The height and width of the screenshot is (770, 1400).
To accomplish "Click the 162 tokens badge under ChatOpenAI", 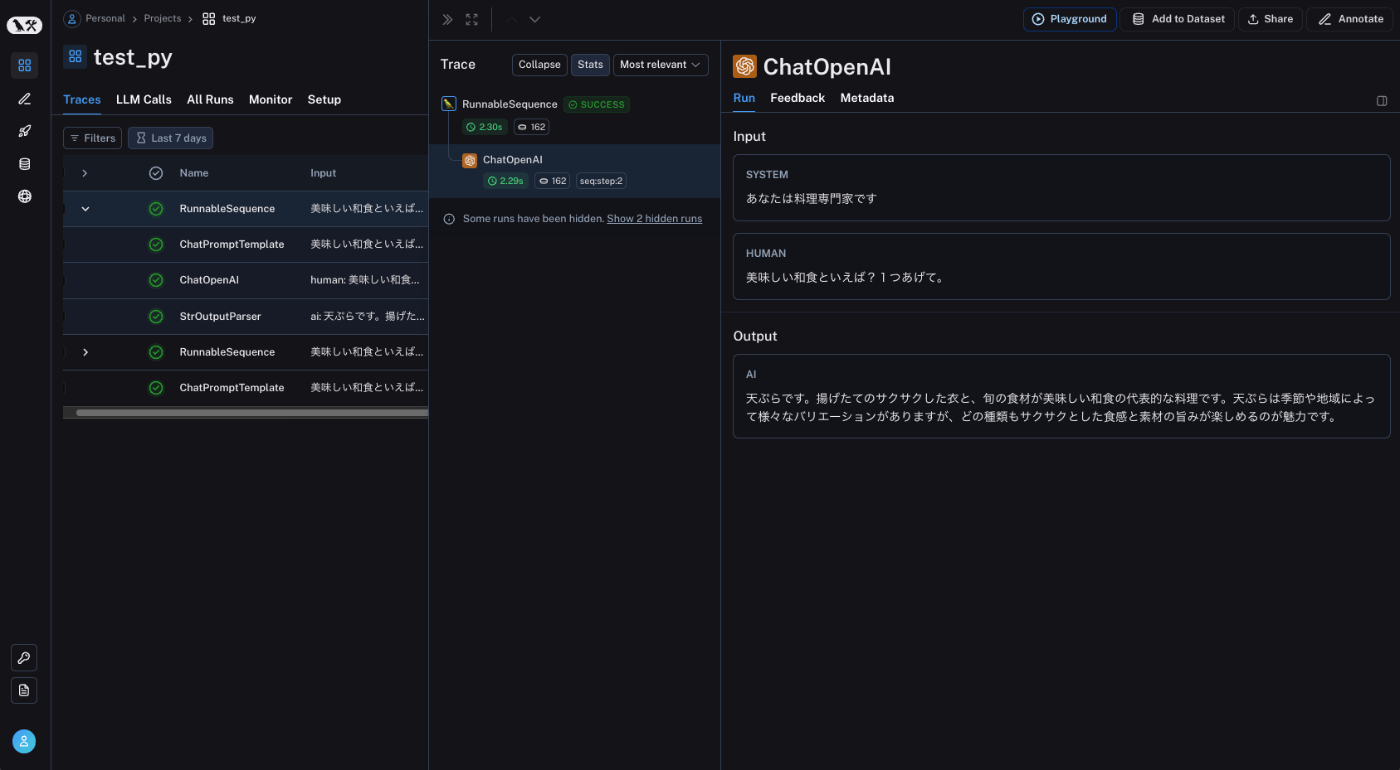I will pyautogui.click(x=553, y=181).
